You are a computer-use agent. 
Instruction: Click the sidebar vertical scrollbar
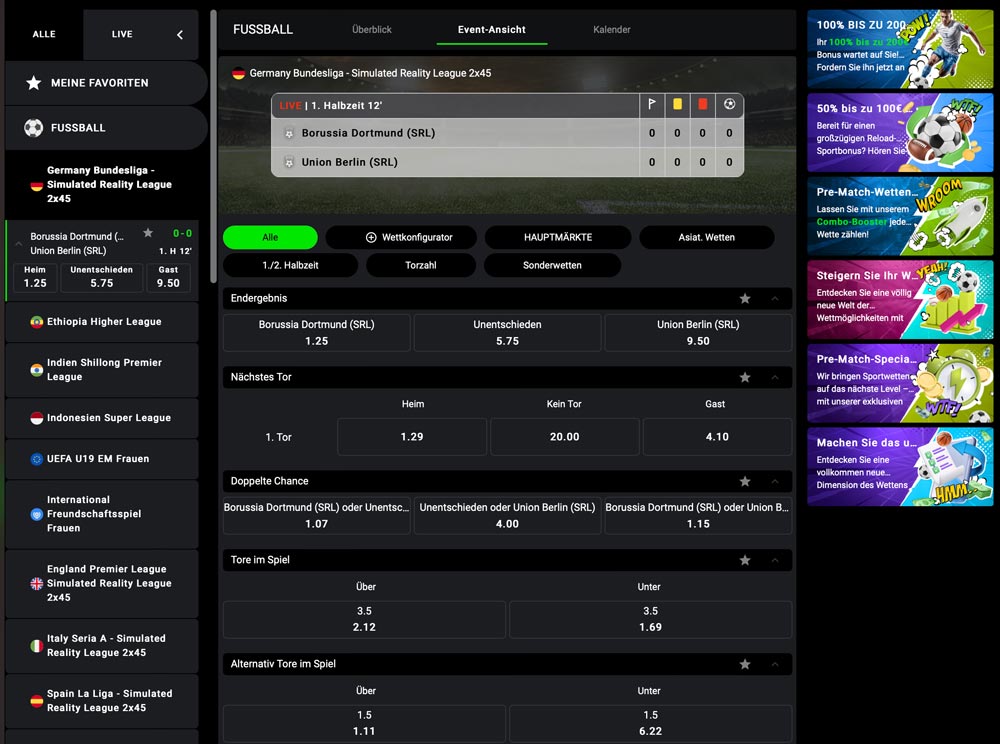pyautogui.click(x=213, y=147)
